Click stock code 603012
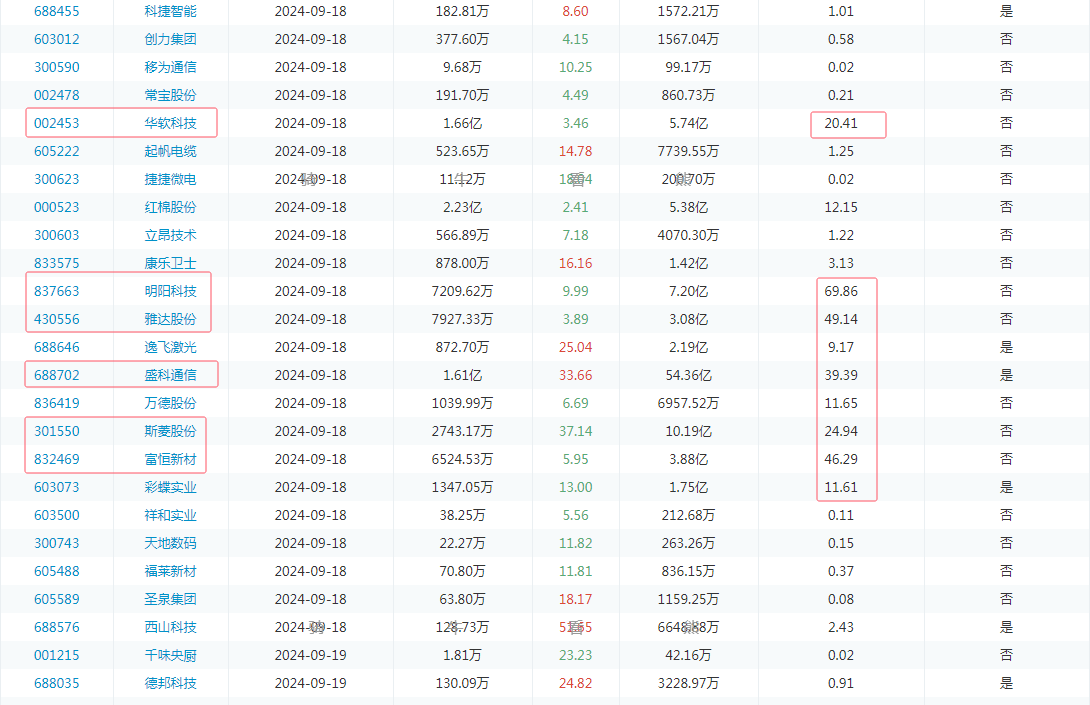The width and height of the screenshot is (1090, 705). click(56, 39)
